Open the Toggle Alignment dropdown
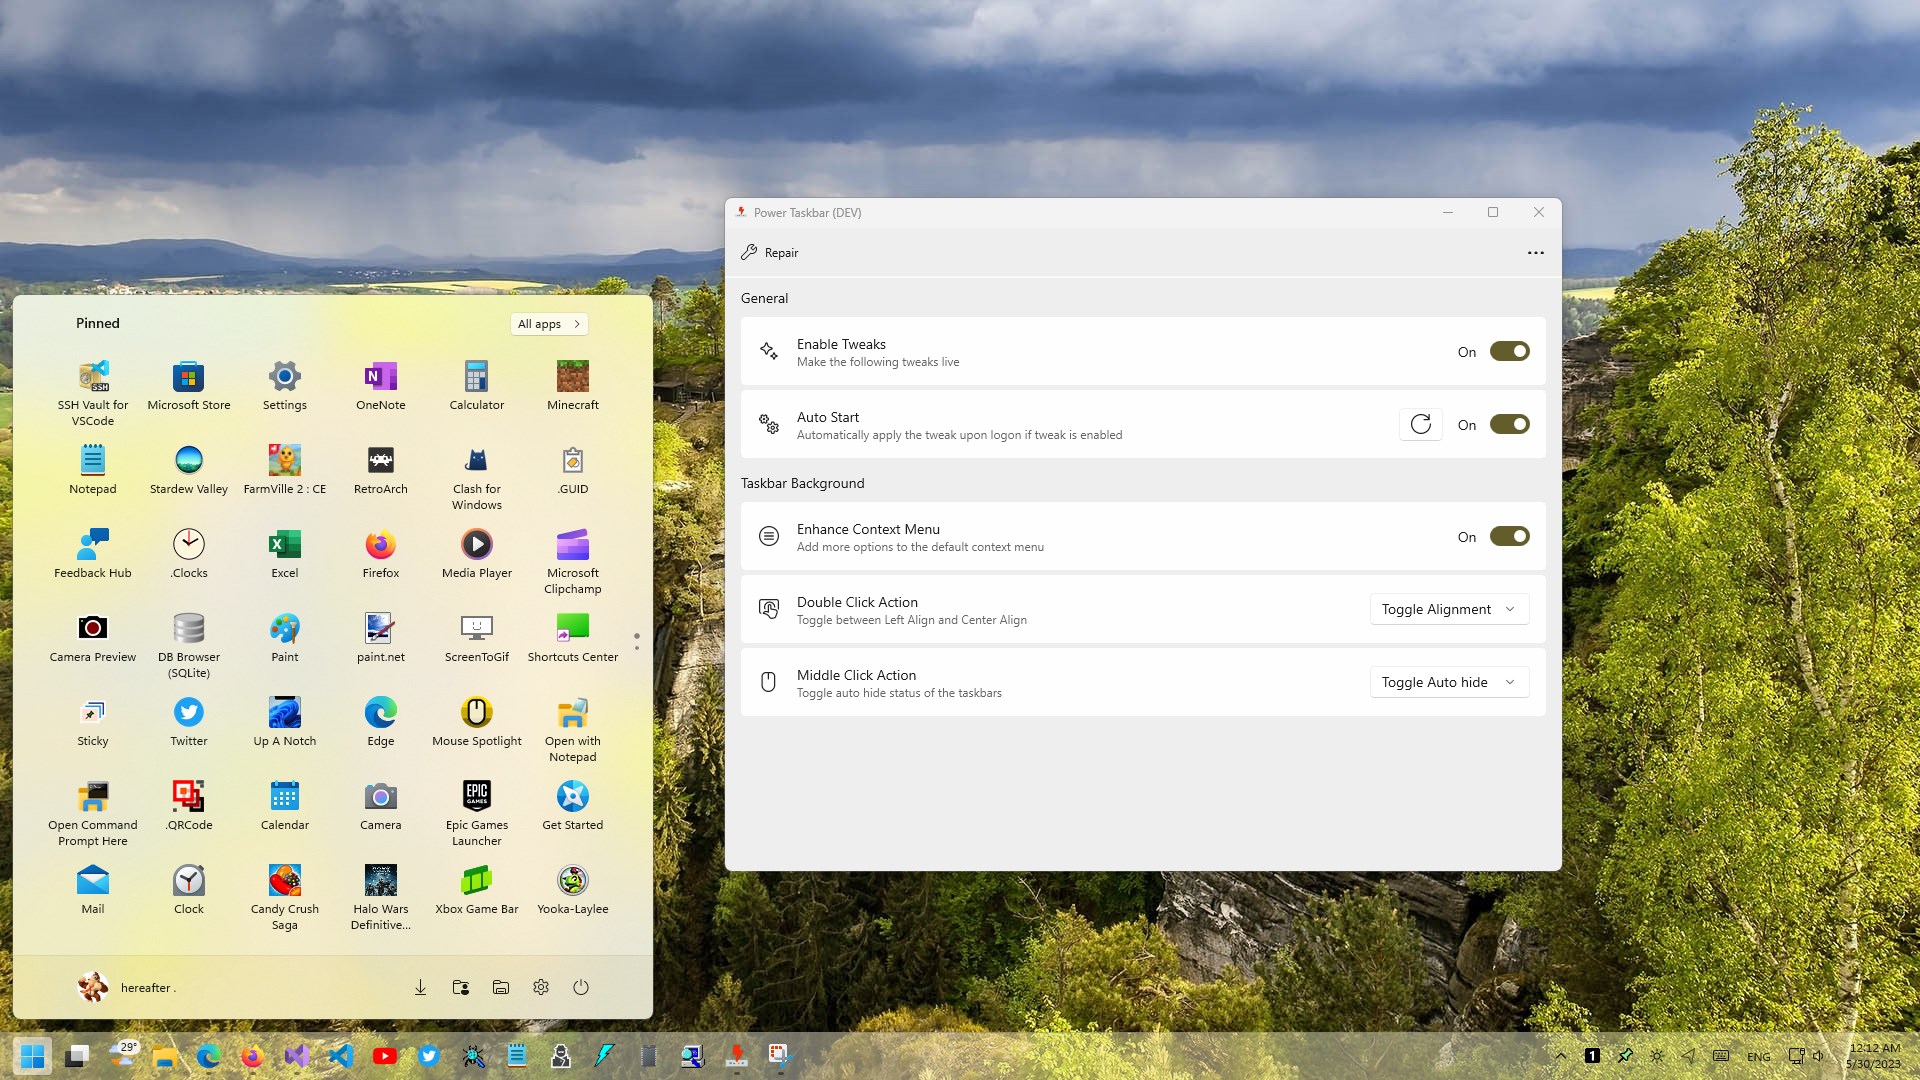 [x=1448, y=609]
